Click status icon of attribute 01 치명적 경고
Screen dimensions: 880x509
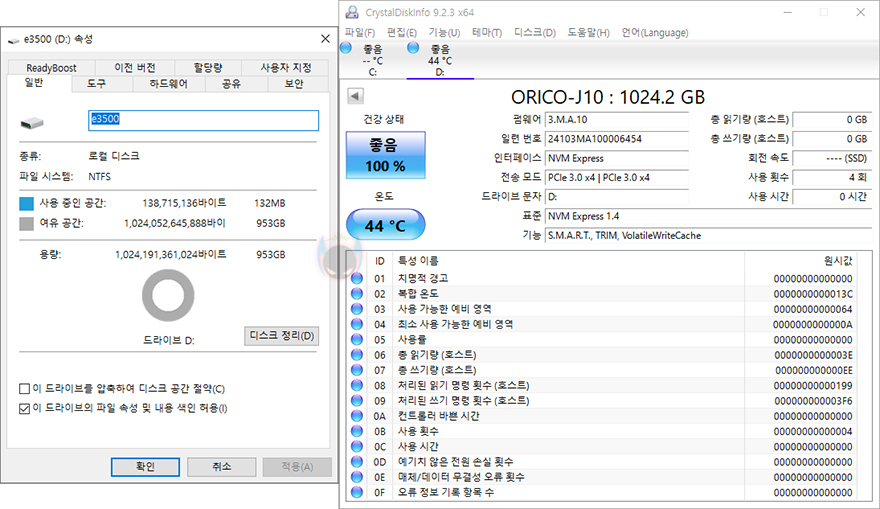point(356,278)
